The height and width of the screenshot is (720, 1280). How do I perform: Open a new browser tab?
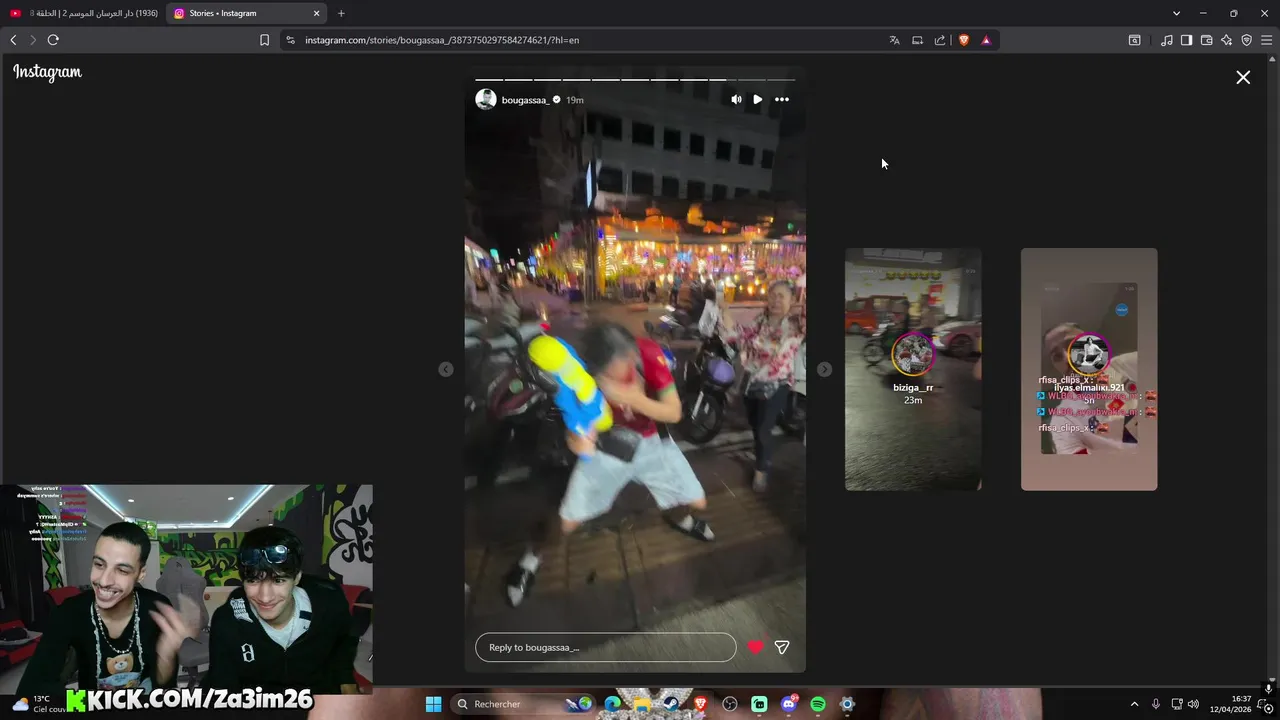pos(341,13)
